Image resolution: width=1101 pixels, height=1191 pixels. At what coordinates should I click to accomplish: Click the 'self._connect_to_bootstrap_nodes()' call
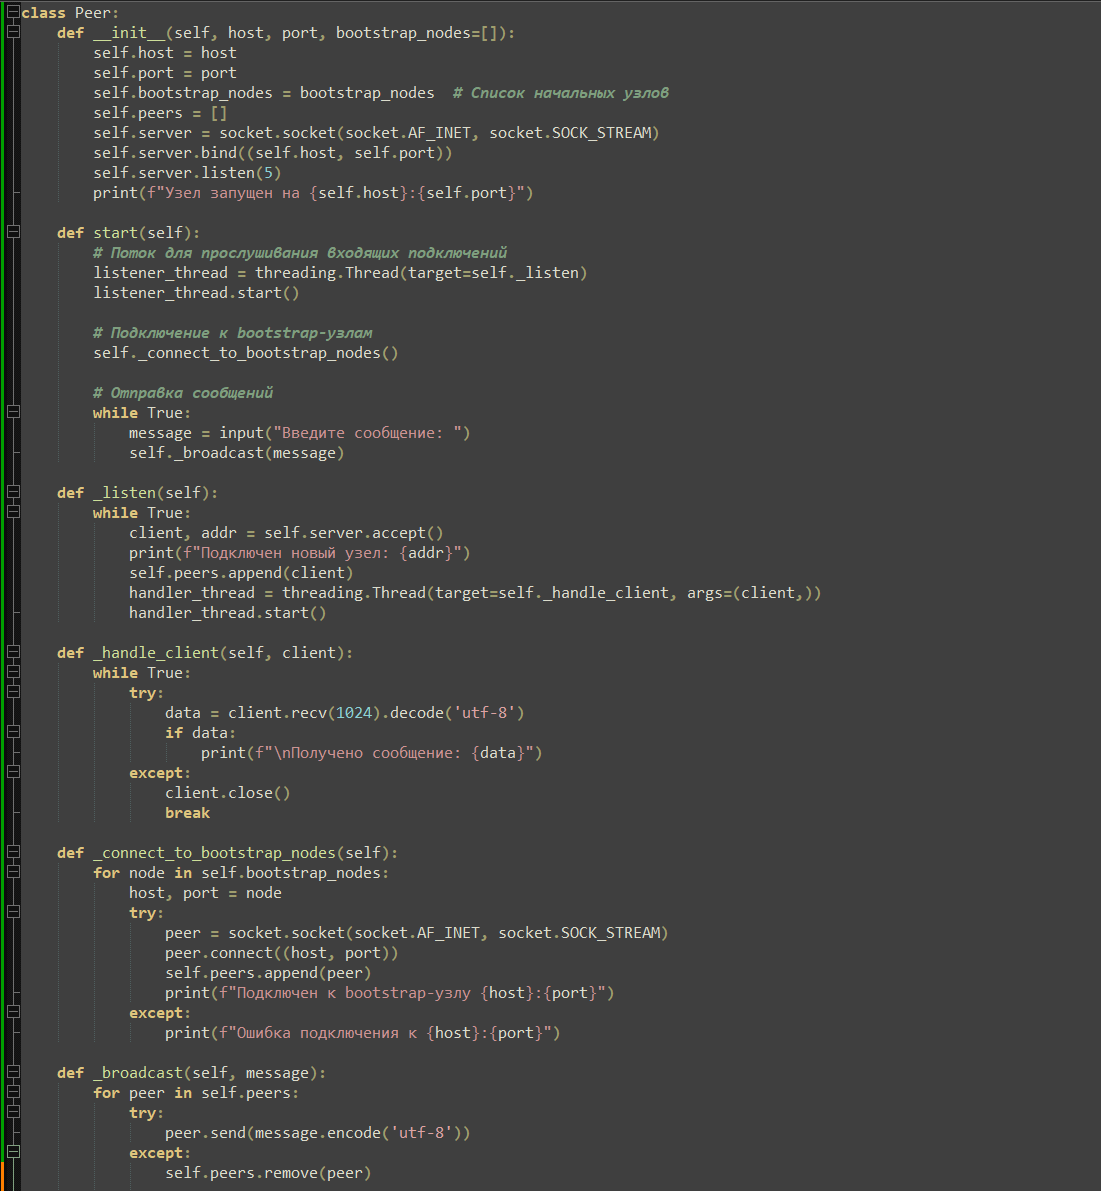pos(245,352)
